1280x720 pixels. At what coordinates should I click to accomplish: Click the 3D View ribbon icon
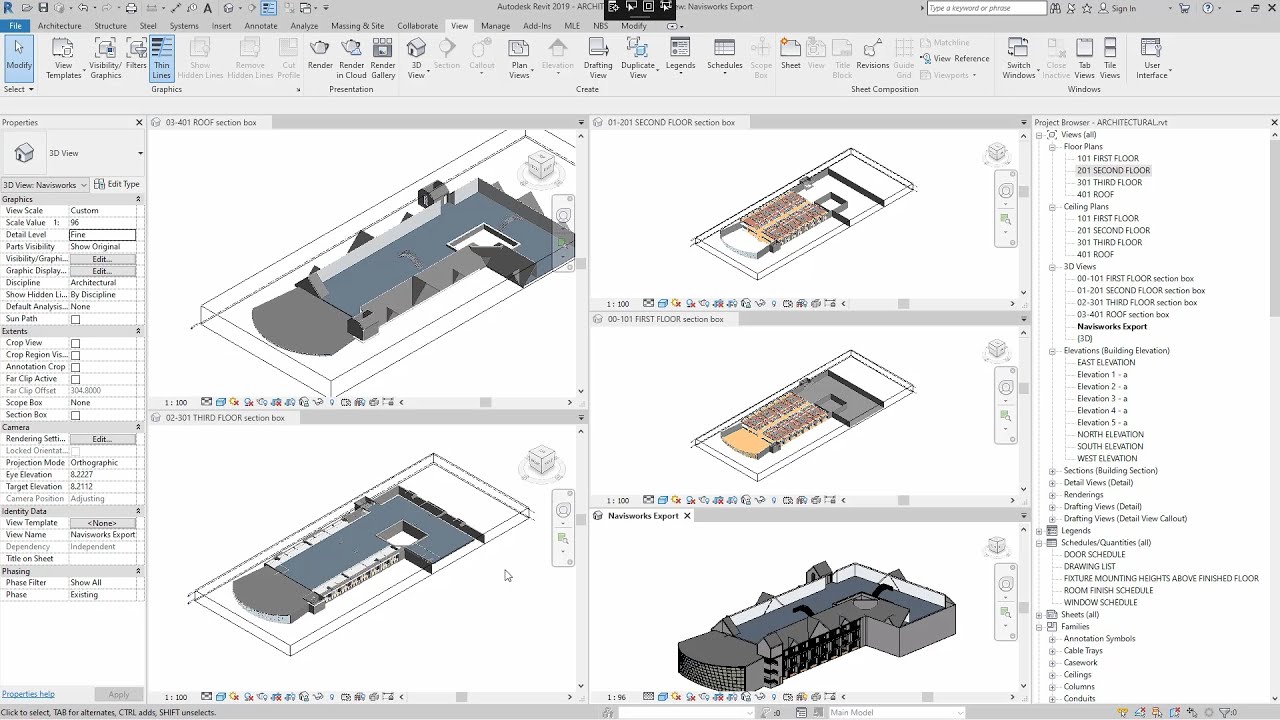click(416, 58)
